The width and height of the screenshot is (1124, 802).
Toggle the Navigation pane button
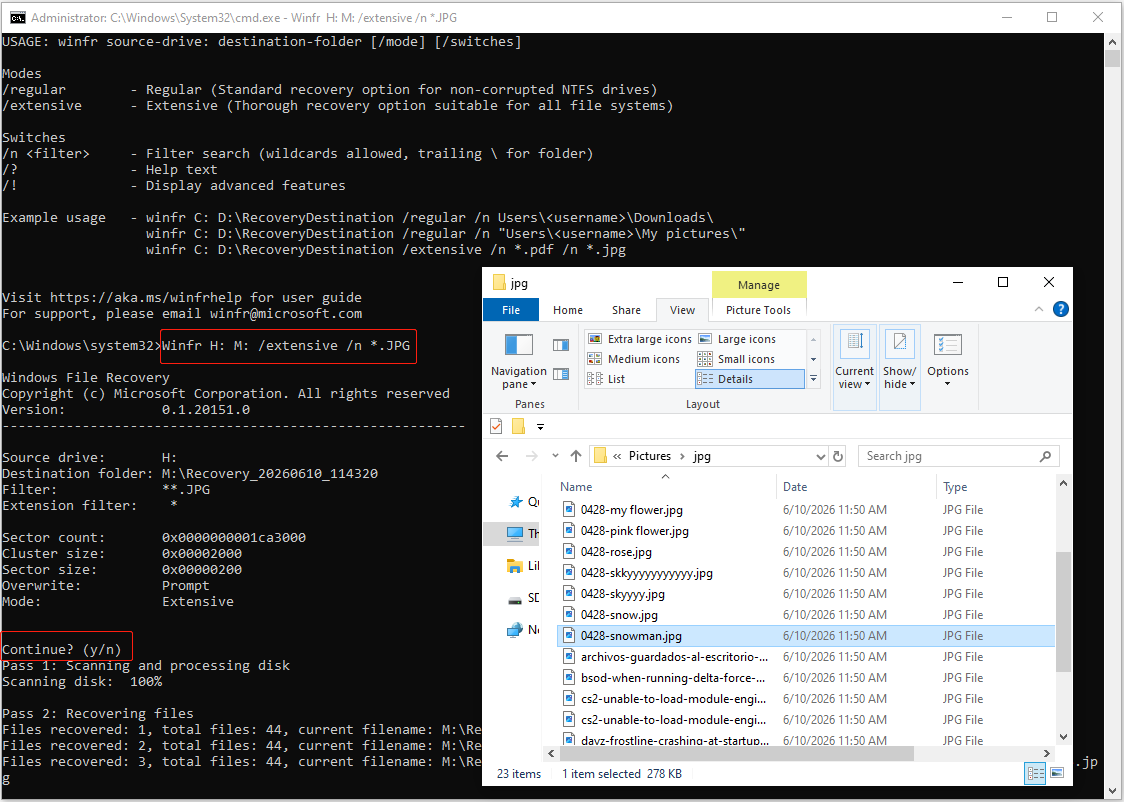tap(518, 361)
